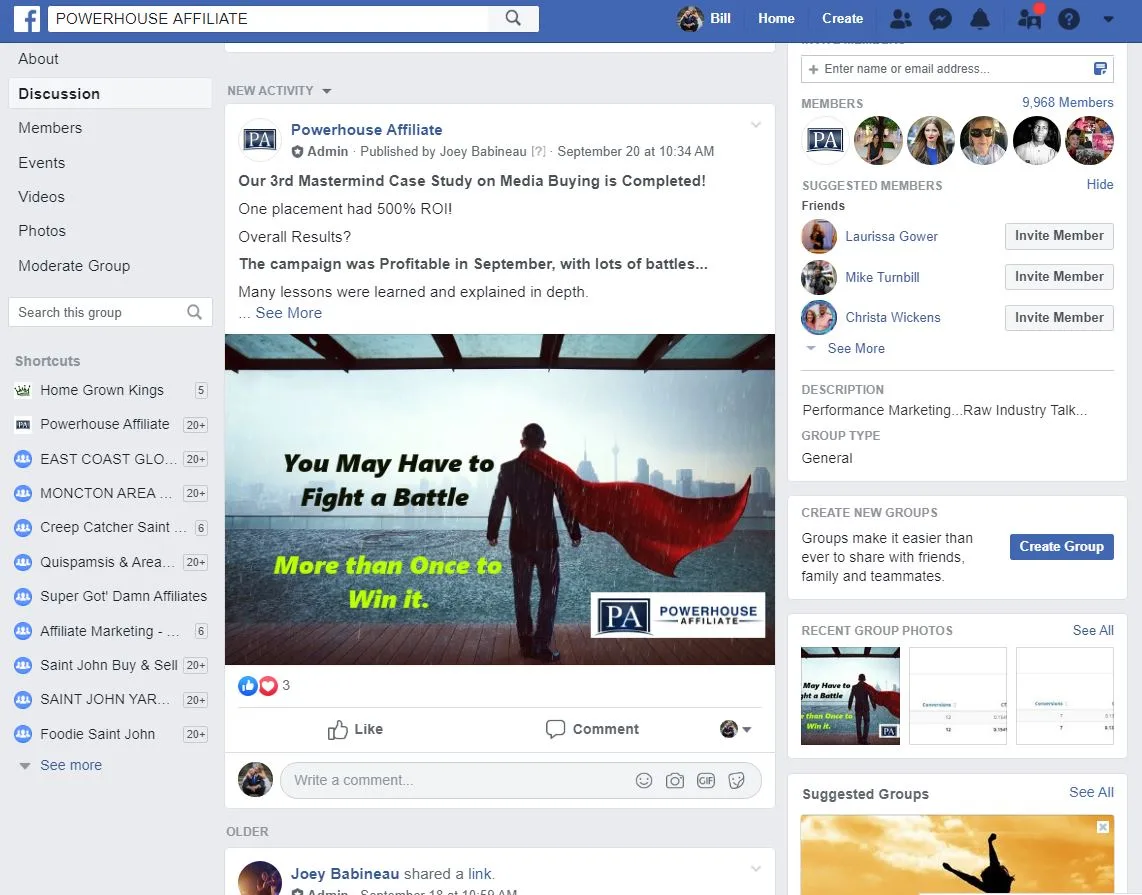
Task: Open Friend Requests icon in top bar
Action: pyautogui.click(x=901, y=19)
